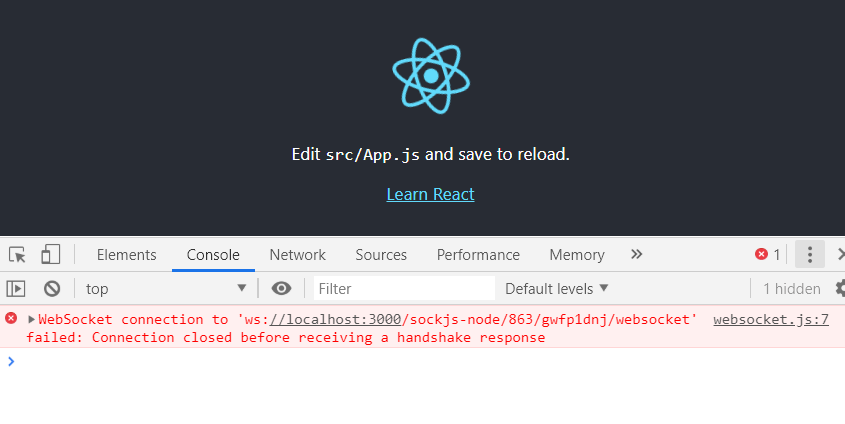Open the Elements tab
Viewport: 845px width, 424px height.
(x=127, y=255)
